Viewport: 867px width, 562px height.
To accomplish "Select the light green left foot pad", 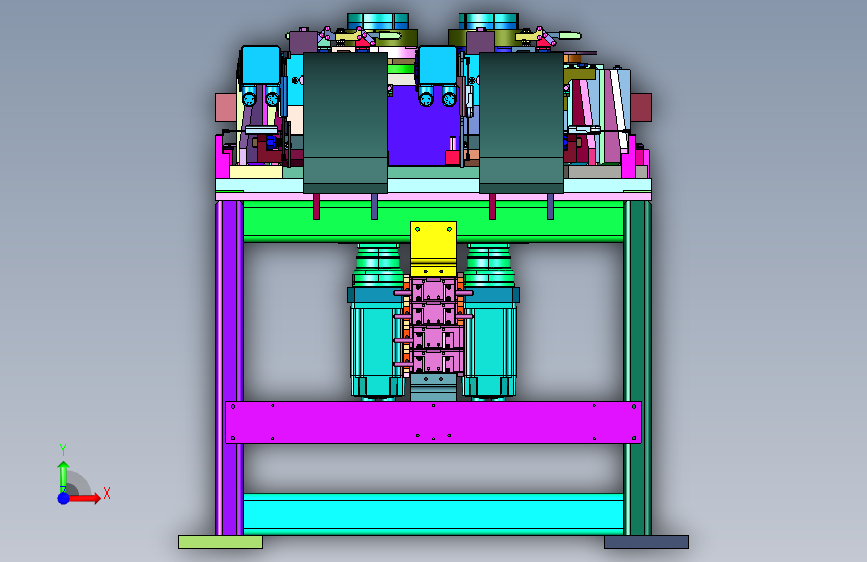I will point(220,542).
